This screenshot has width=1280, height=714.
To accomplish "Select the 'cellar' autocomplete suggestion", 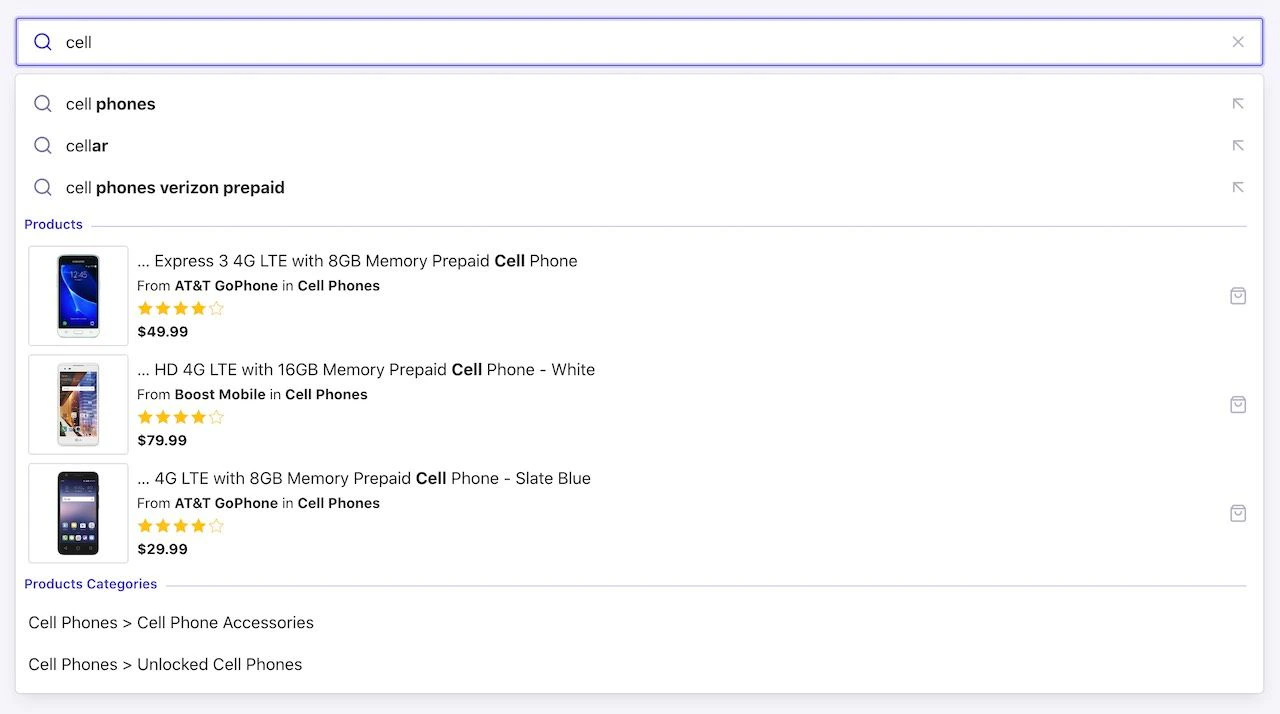I will pos(85,146).
